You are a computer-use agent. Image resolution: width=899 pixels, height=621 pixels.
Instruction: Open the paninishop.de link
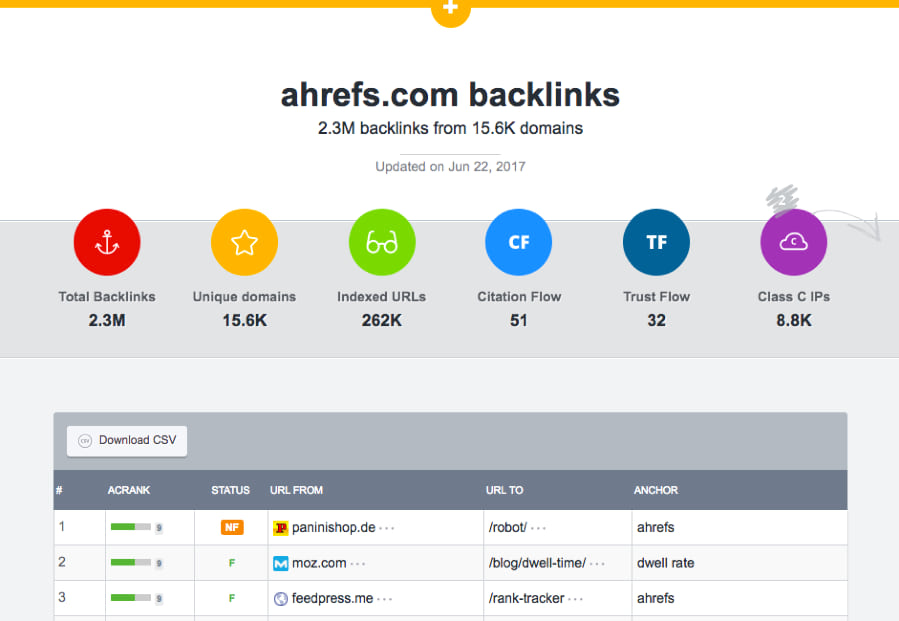click(x=334, y=528)
